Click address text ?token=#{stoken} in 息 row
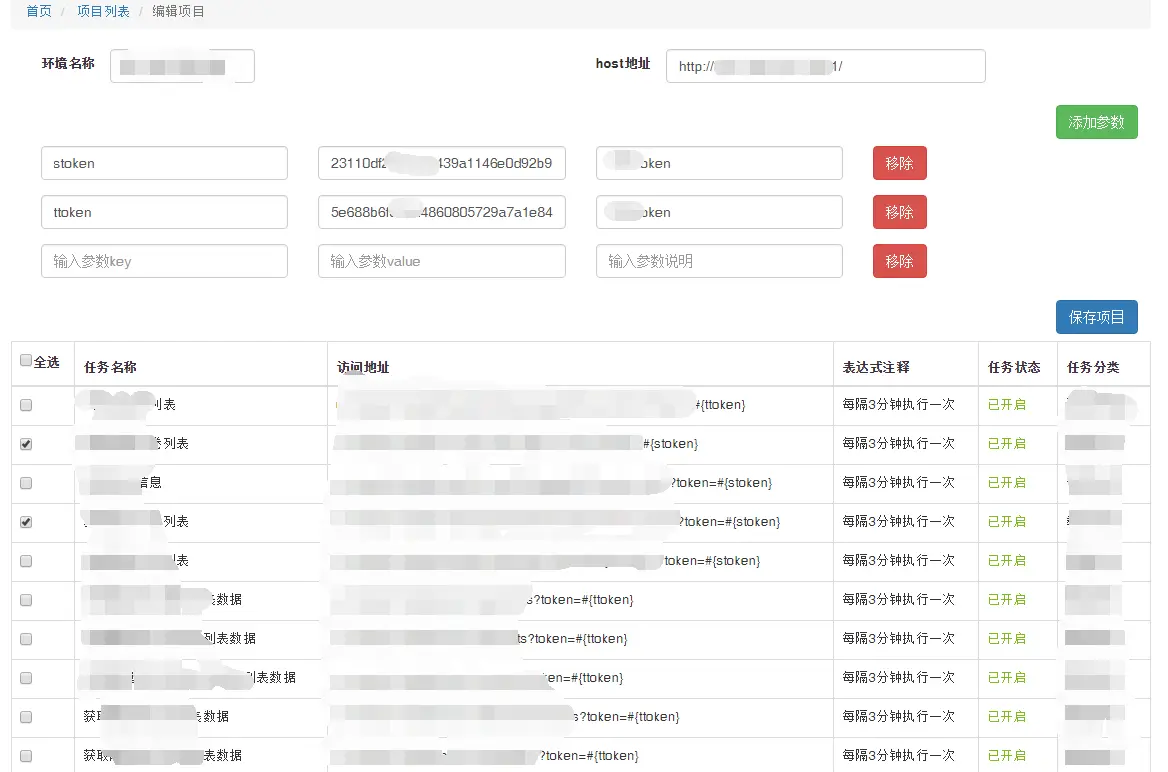This screenshot has height=772, width=1168. point(721,483)
